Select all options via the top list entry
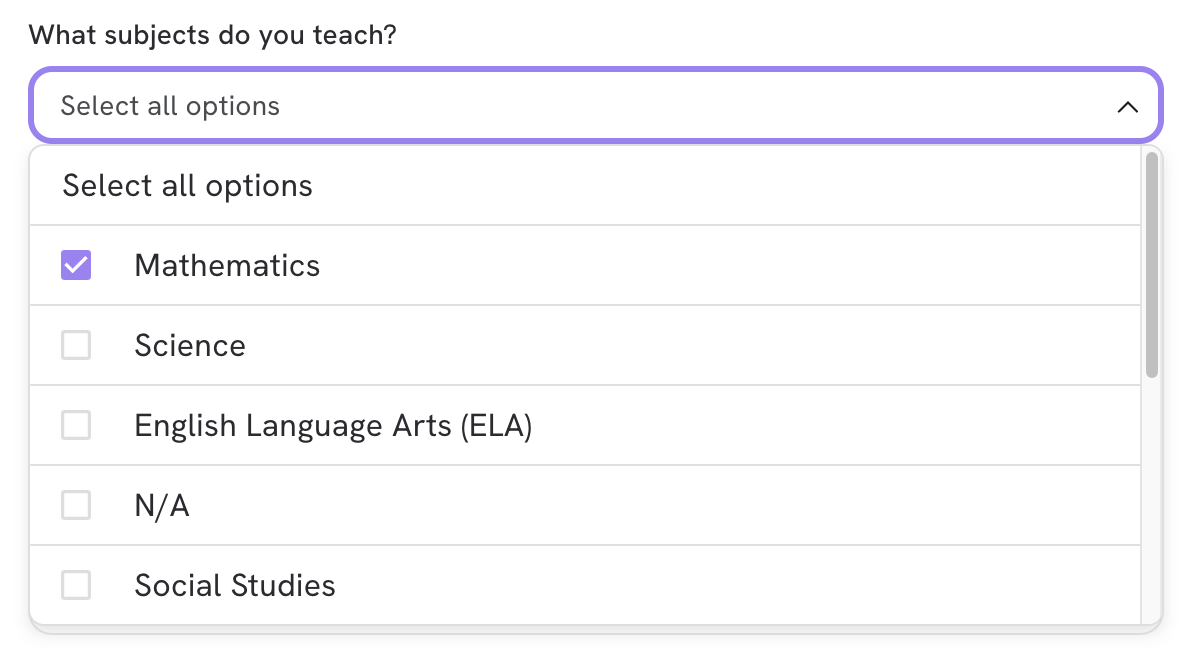This screenshot has height=650, width=1182. click(187, 185)
